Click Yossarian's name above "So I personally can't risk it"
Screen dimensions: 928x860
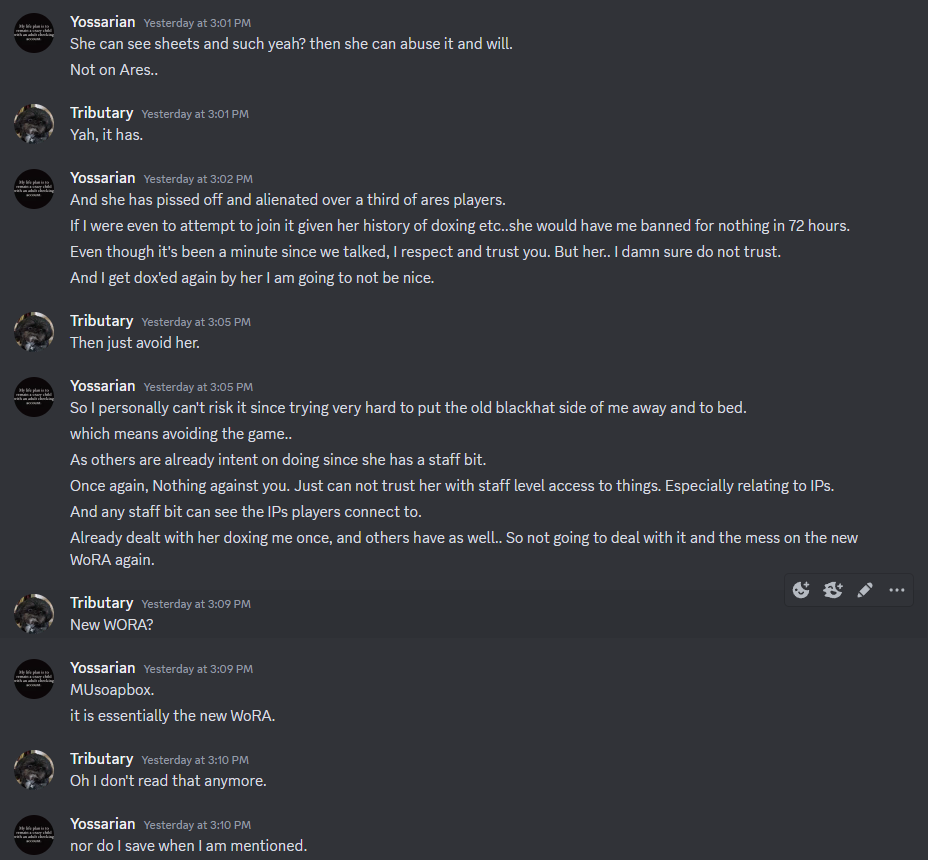point(102,385)
